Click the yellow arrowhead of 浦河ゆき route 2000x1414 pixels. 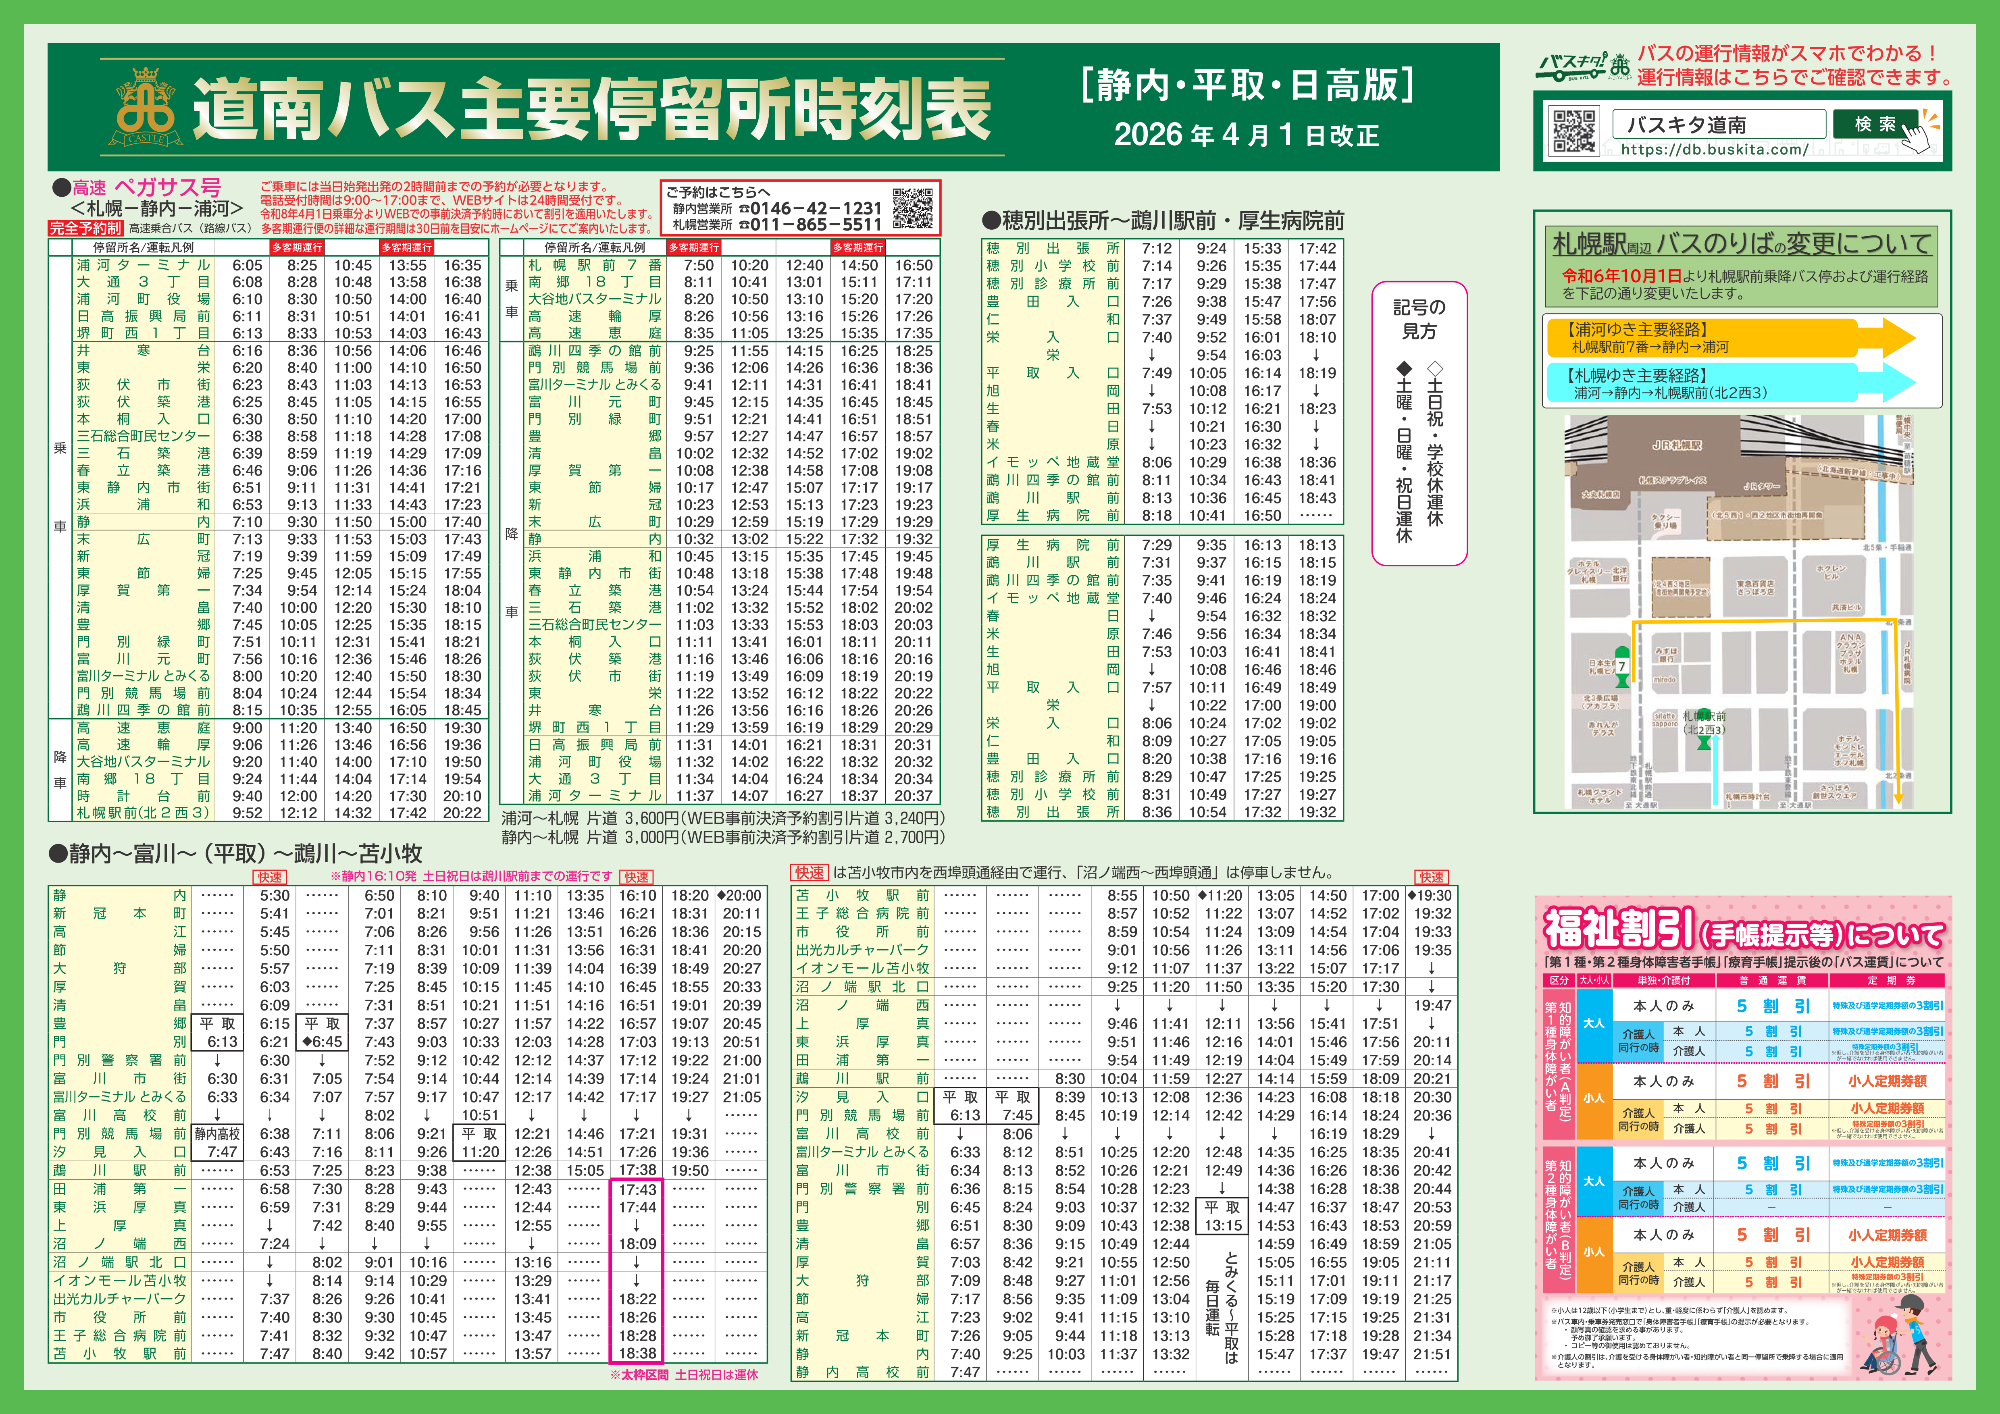1895,338
